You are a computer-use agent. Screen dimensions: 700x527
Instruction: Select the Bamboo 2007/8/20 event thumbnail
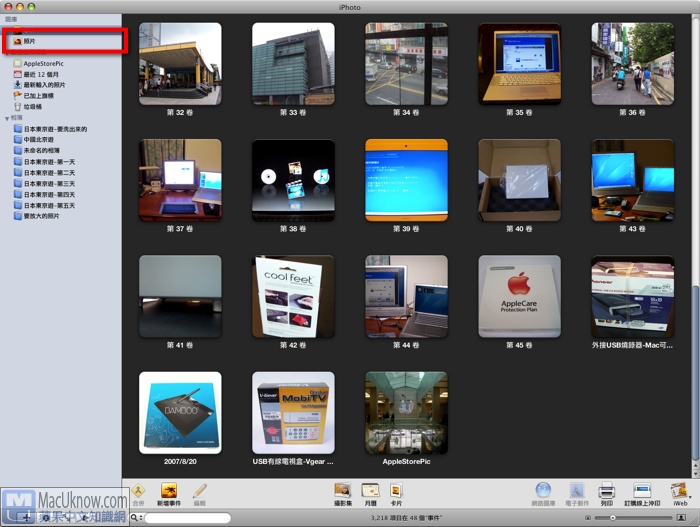click(x=180, y=413)
